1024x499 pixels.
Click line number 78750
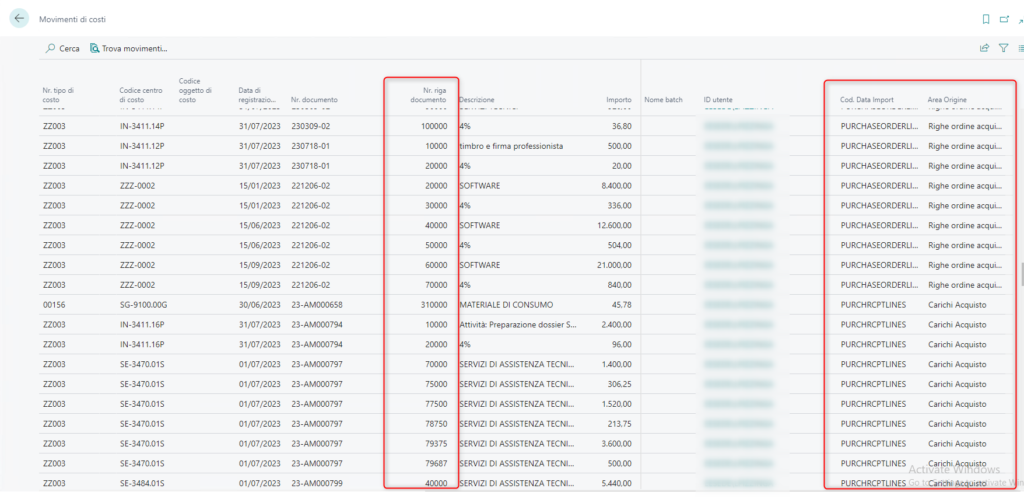(436, 424)
